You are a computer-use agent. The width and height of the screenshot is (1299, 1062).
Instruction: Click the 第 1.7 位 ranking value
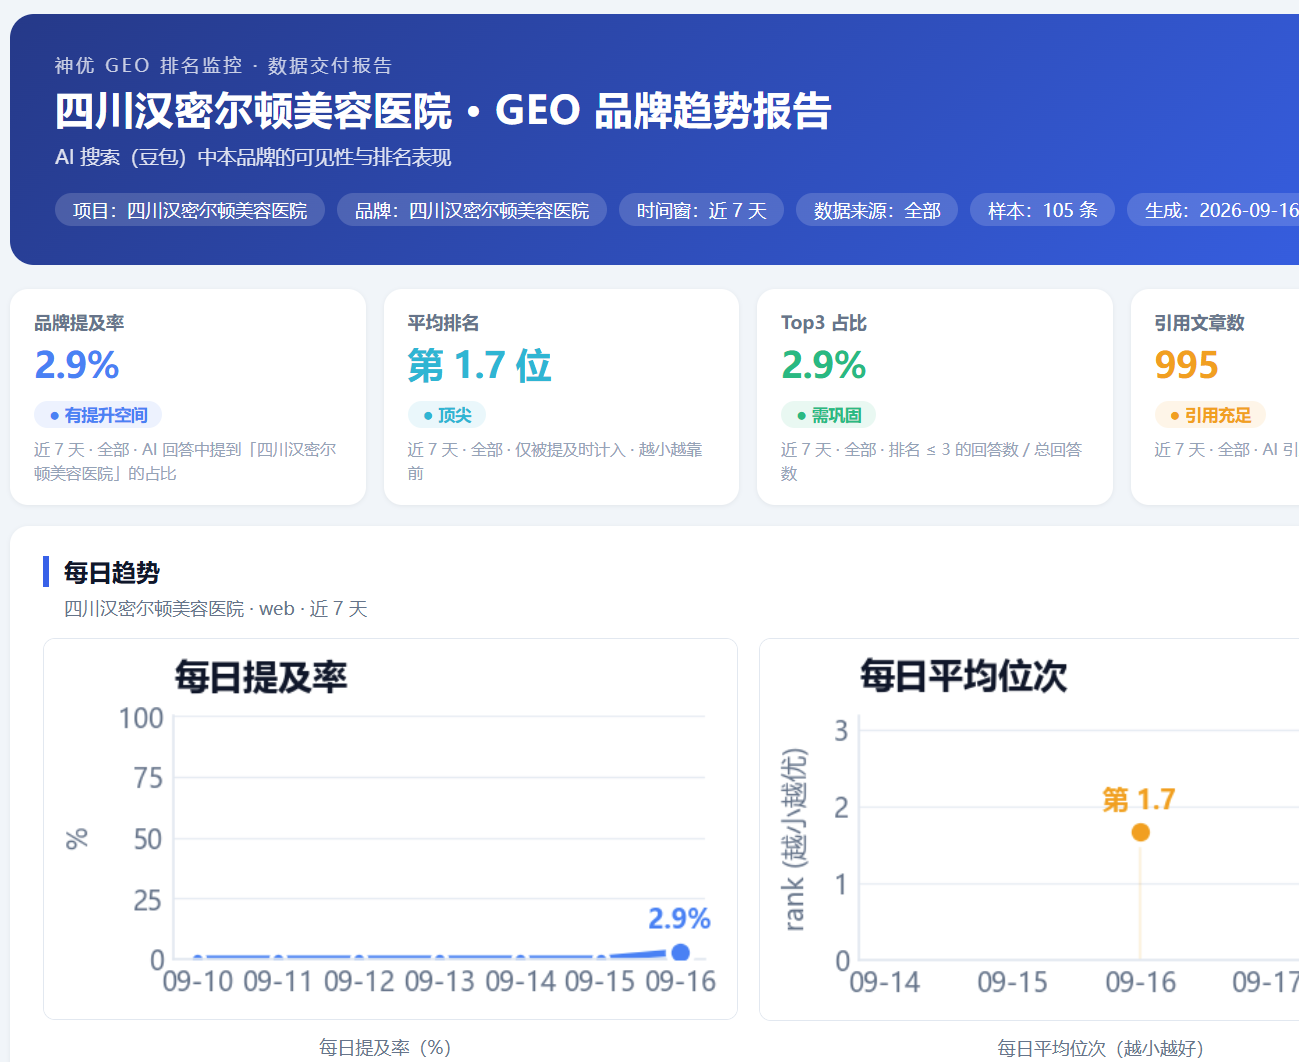(479, 365)
